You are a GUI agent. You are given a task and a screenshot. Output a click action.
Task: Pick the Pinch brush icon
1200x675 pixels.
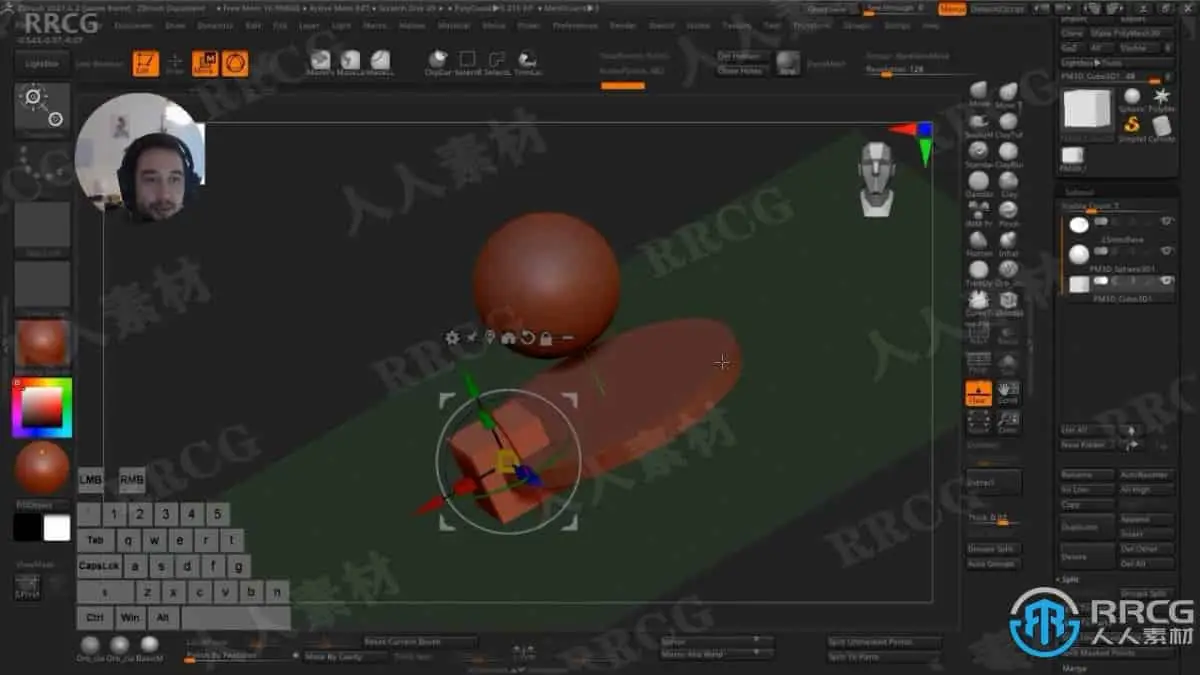coord(1008,211)
